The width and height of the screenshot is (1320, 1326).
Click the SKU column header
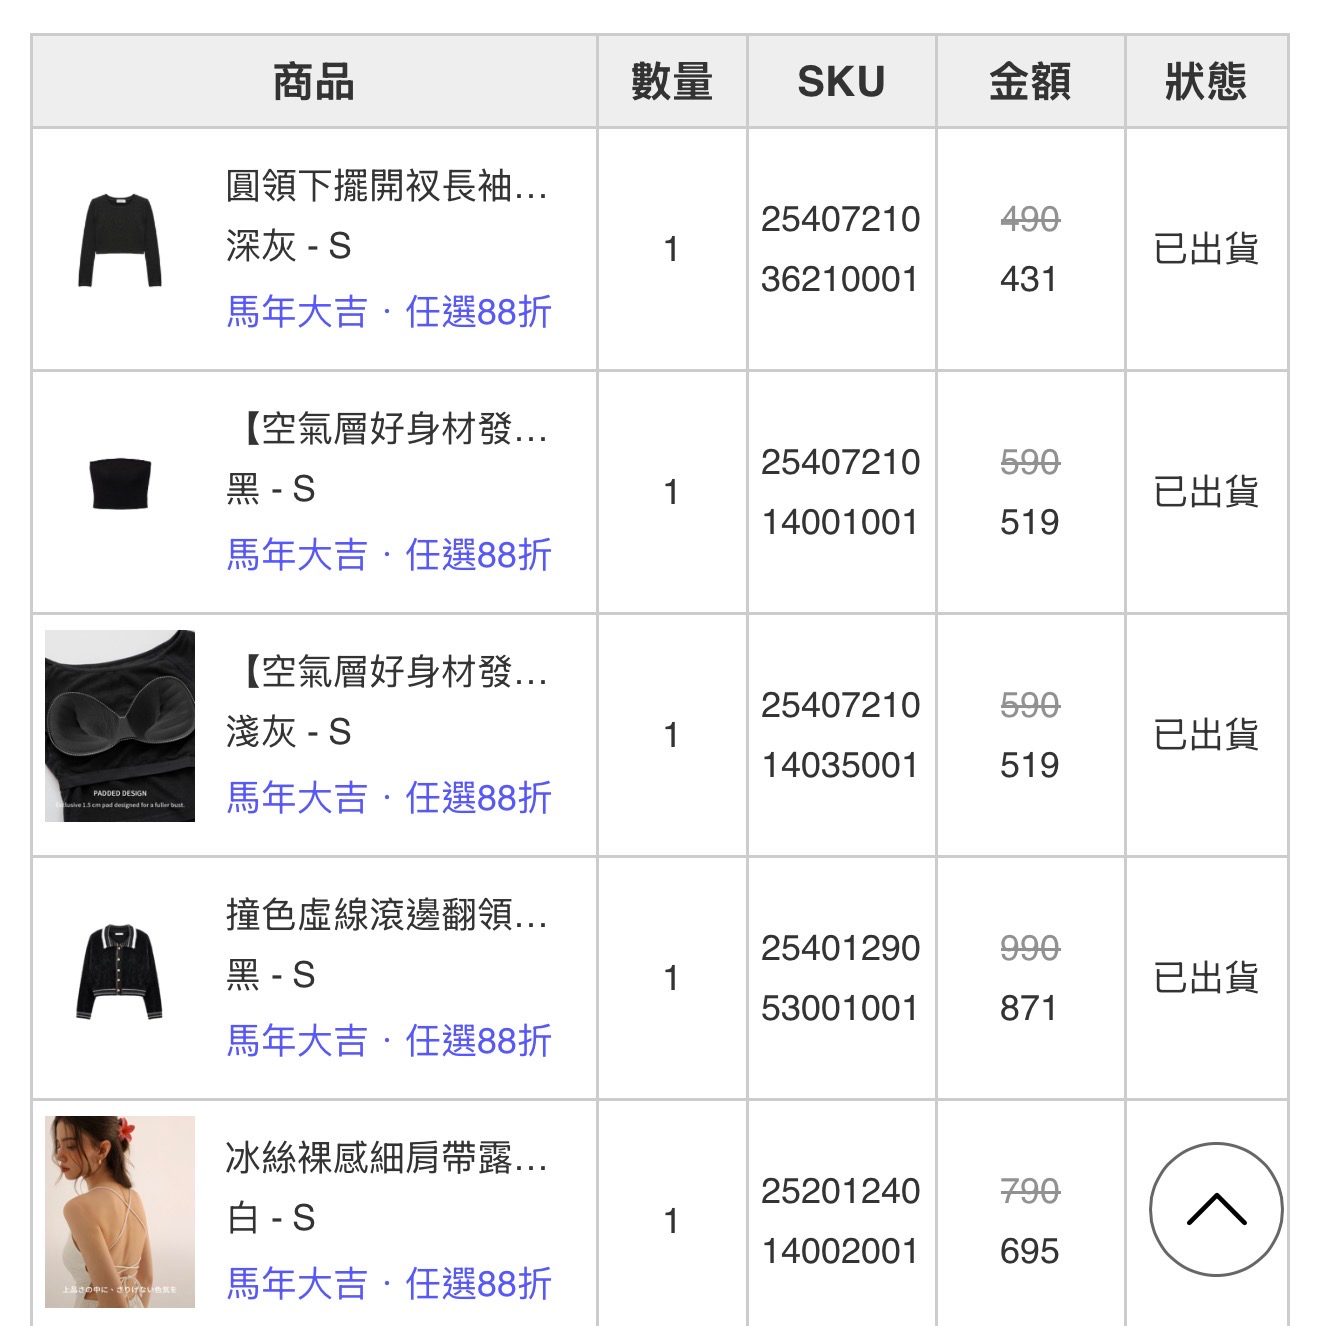coord(841,82)
